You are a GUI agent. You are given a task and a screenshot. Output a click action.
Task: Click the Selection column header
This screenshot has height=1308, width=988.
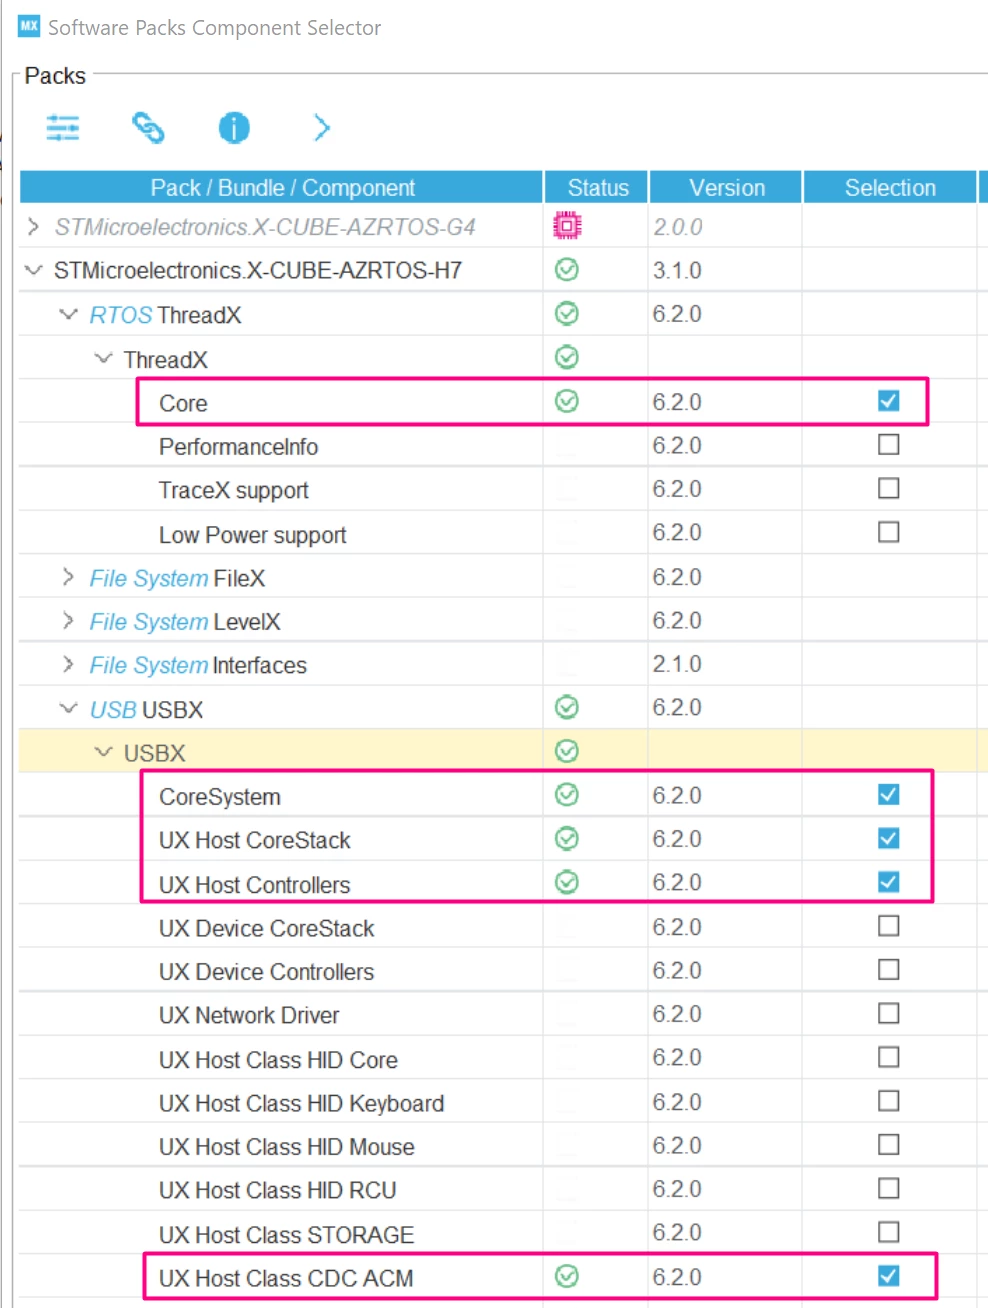(889, 187)
